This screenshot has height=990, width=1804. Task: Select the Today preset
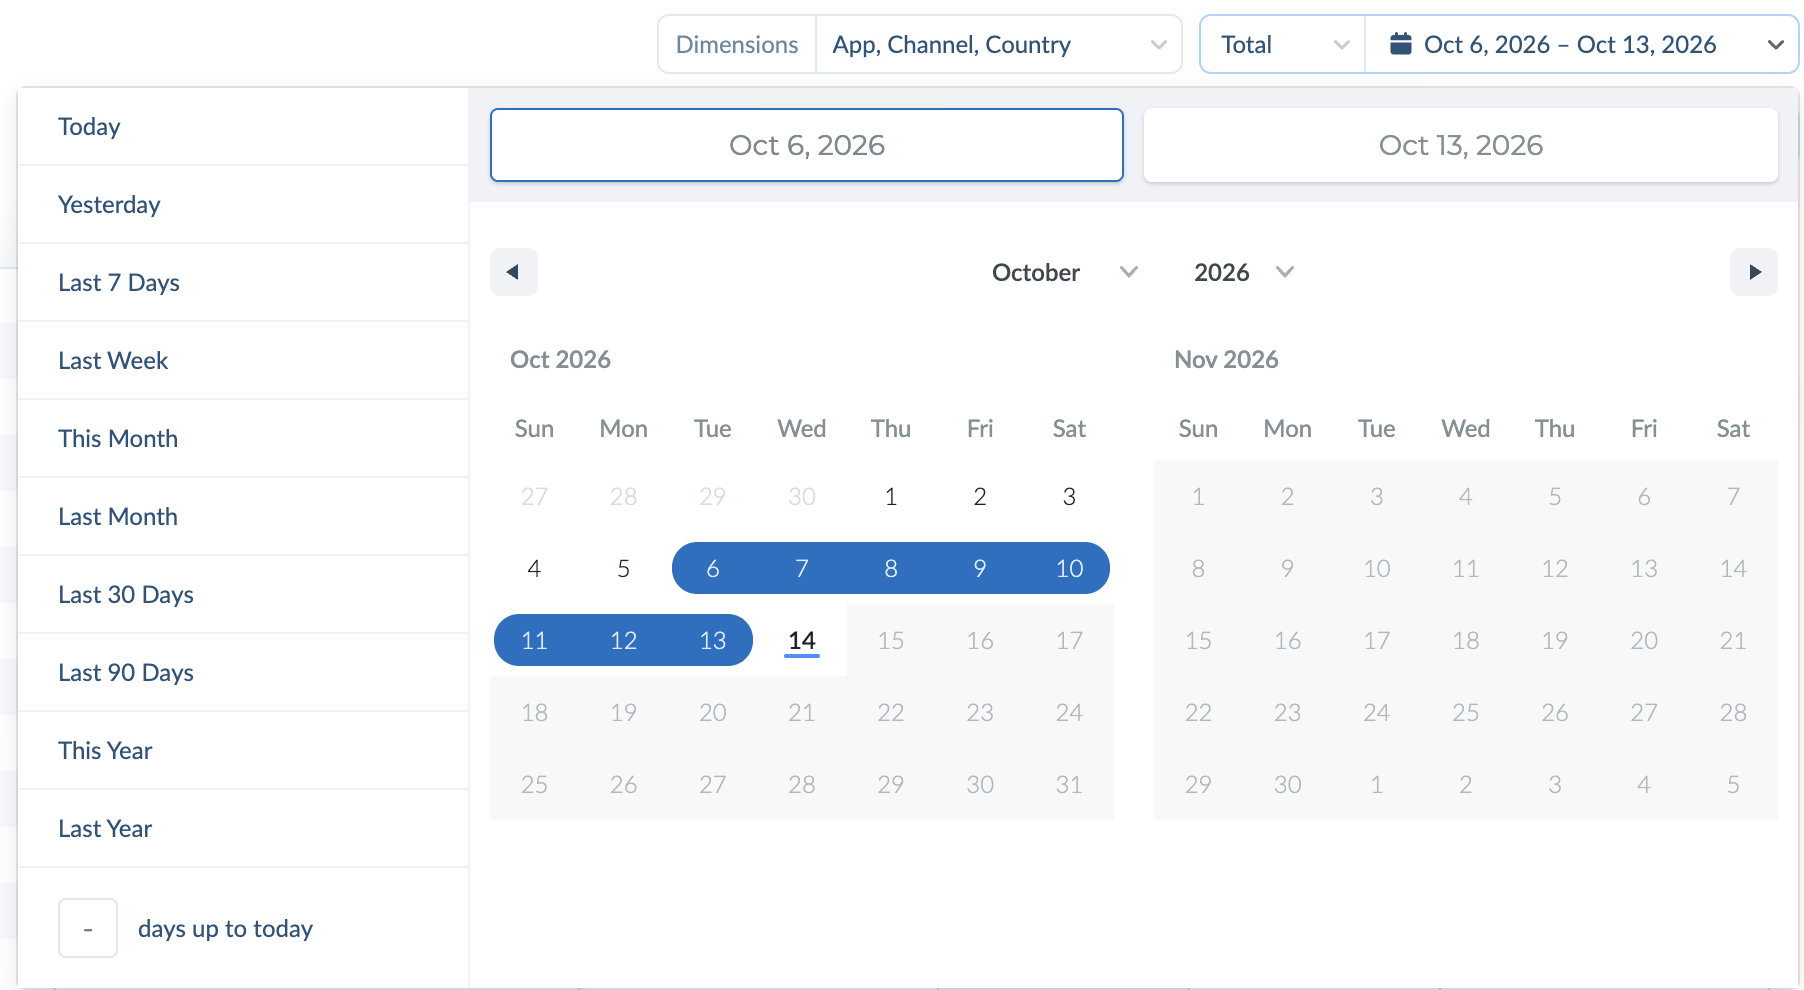coord(243,126)
